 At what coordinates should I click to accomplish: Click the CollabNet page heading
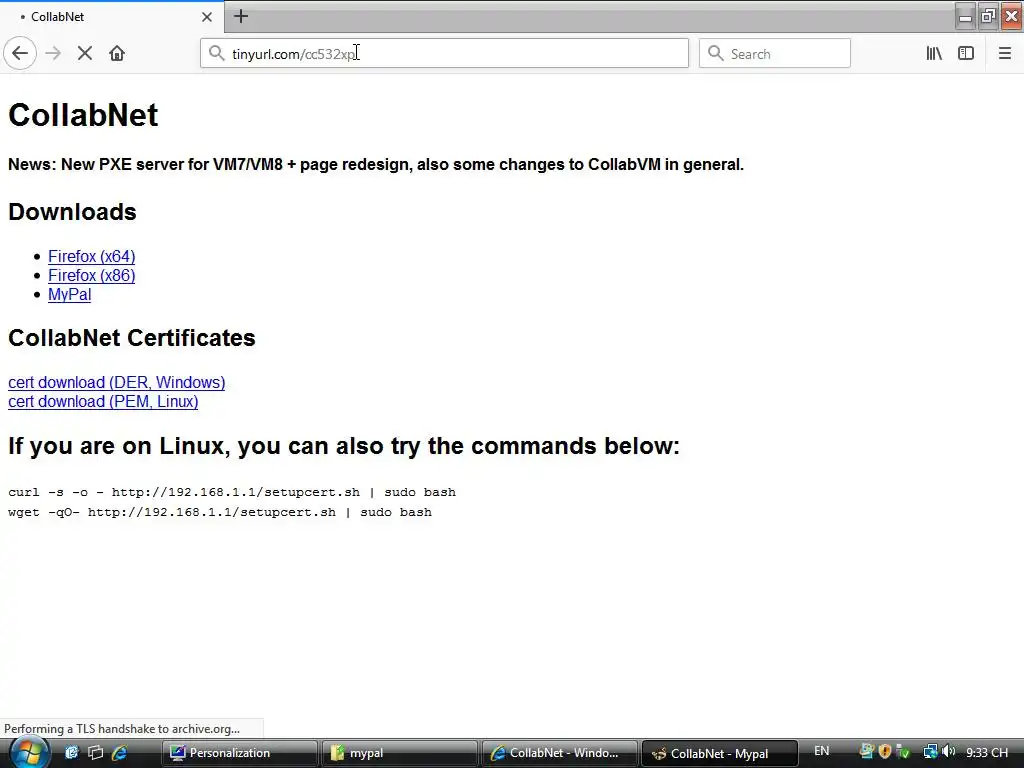(x=83, y=116)
